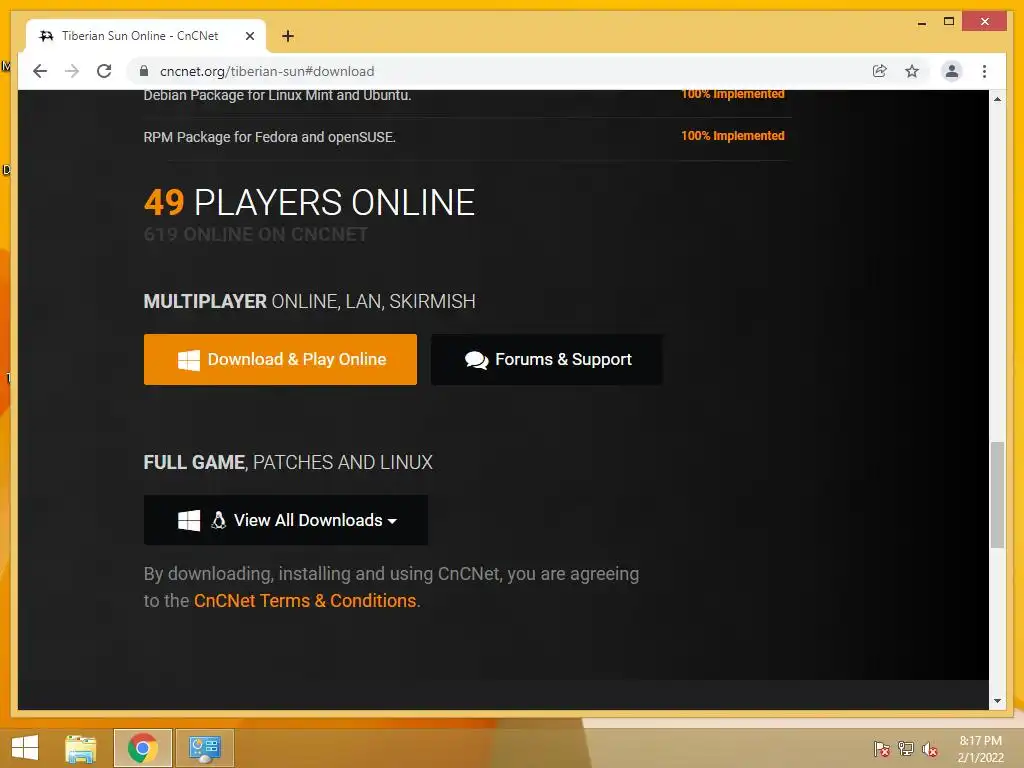Close the Tiberian Sun Online tab
Viewport: 1024px width, 768px height.
tap(249, 36)
